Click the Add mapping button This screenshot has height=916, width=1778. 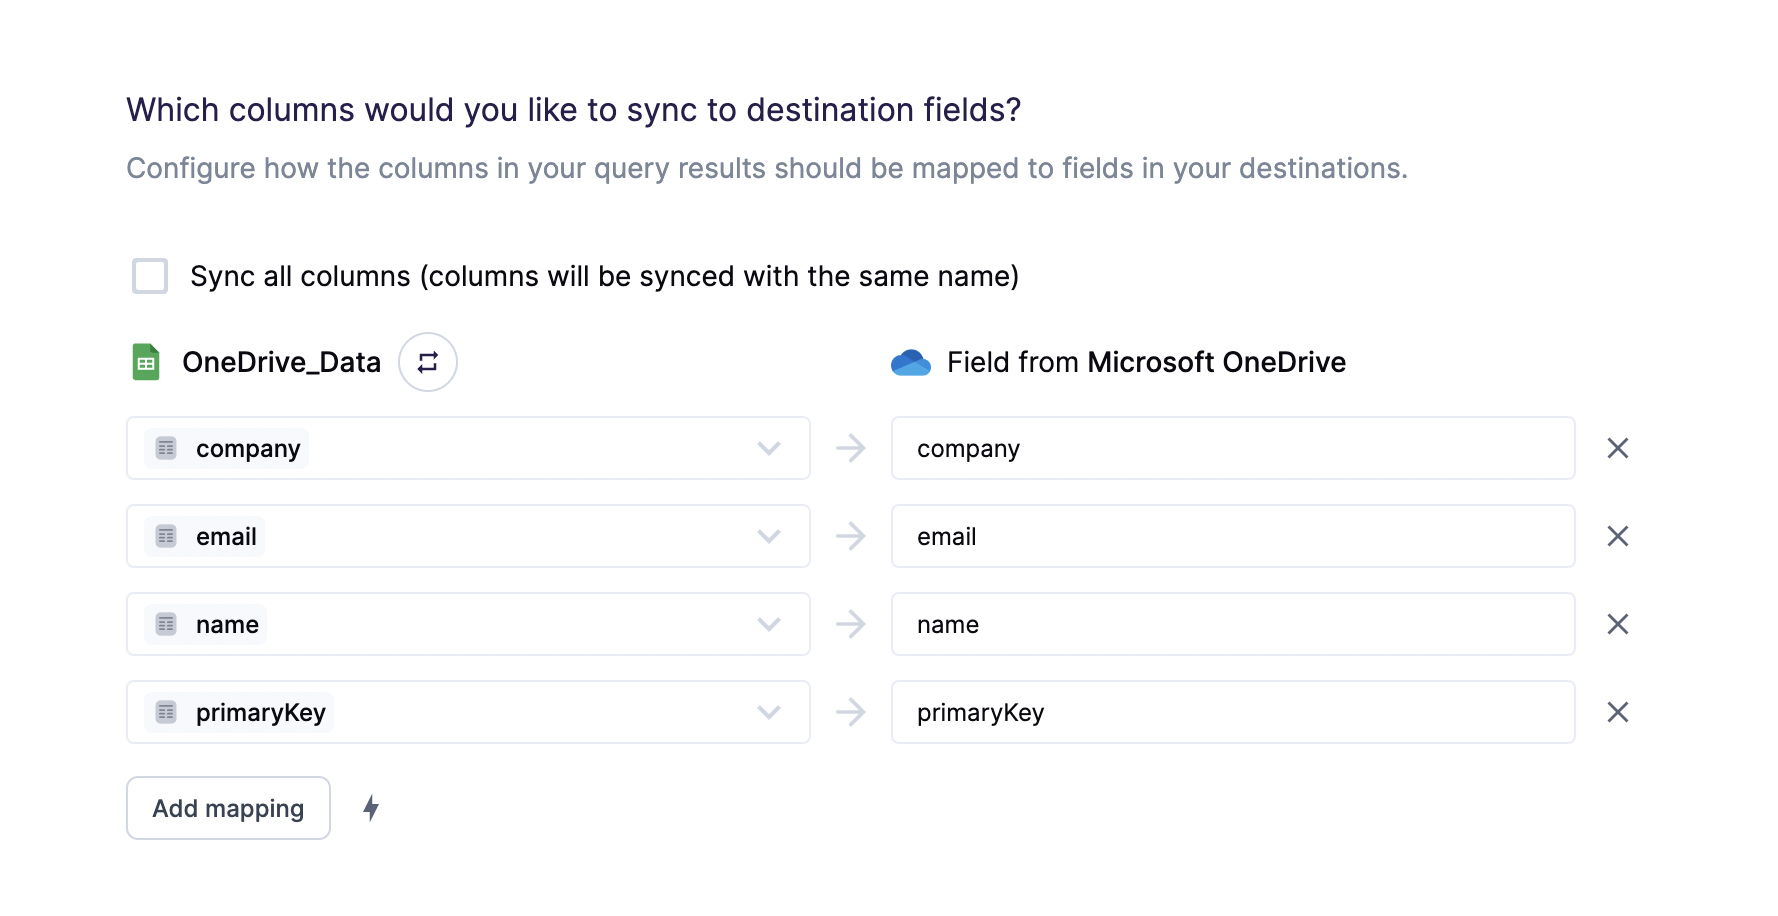228,808
